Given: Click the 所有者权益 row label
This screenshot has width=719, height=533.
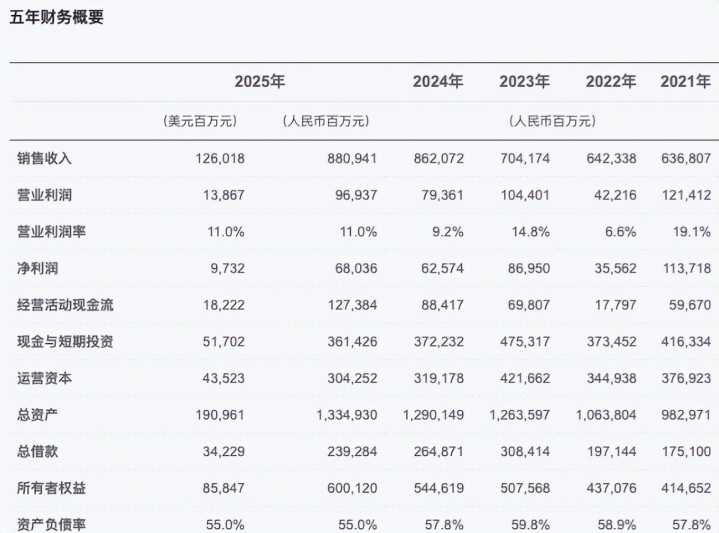Looking at the screenshot, I should point(51,488).
